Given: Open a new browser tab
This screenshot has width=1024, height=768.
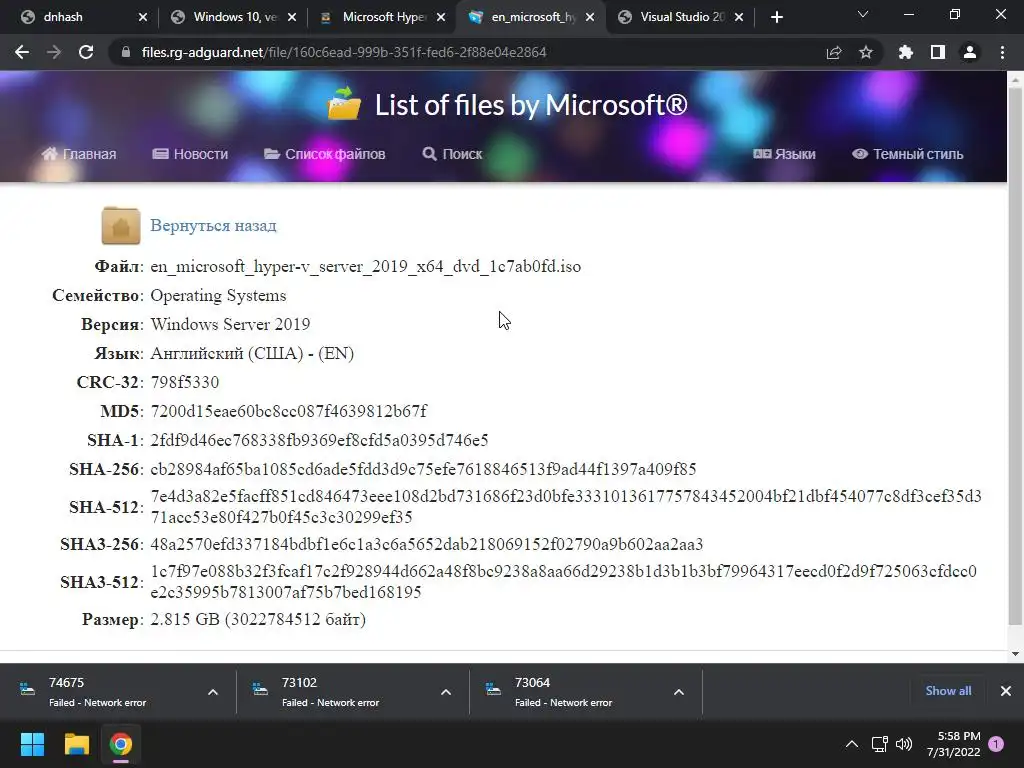Looking at the screenshot, I should coord(776,17).
